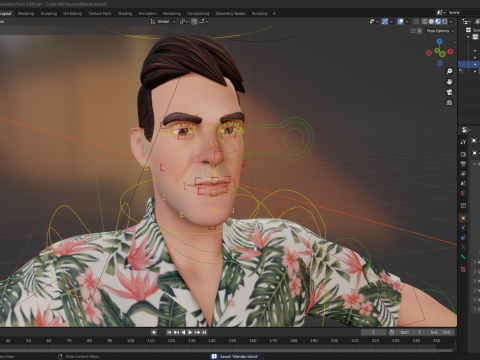Add a new workspace with plus button
The width and height of the screenshot is (480, 360).
tap(274, 14)
